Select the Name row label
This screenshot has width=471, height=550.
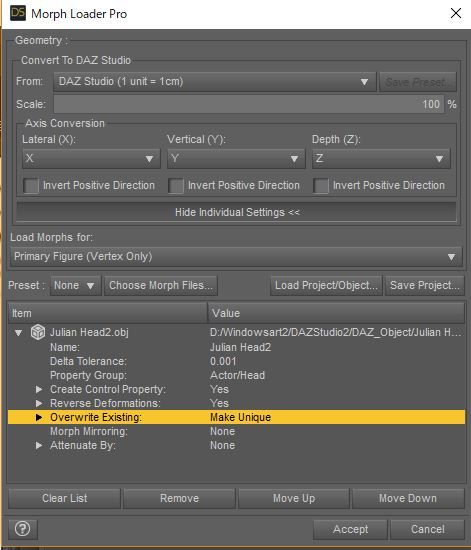65,347
